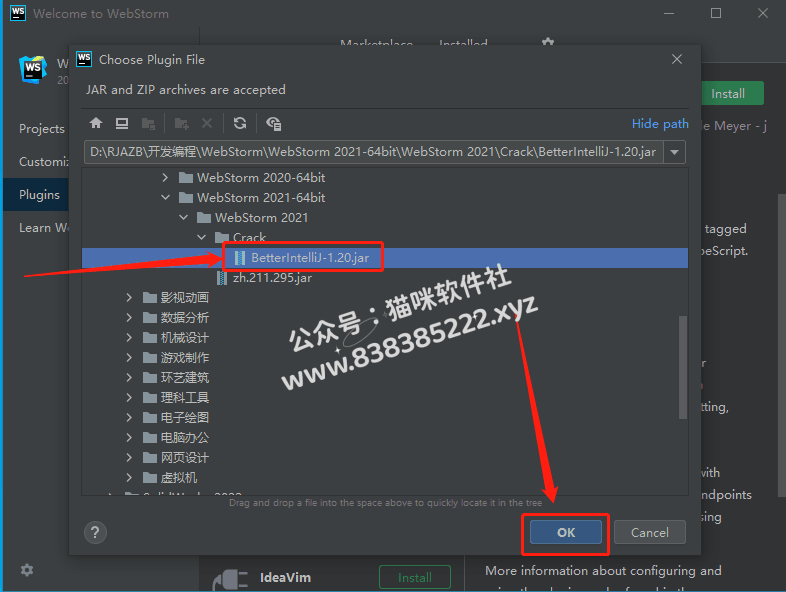
Task: Open settings gear in Welcome window
Action: [27, 570]
